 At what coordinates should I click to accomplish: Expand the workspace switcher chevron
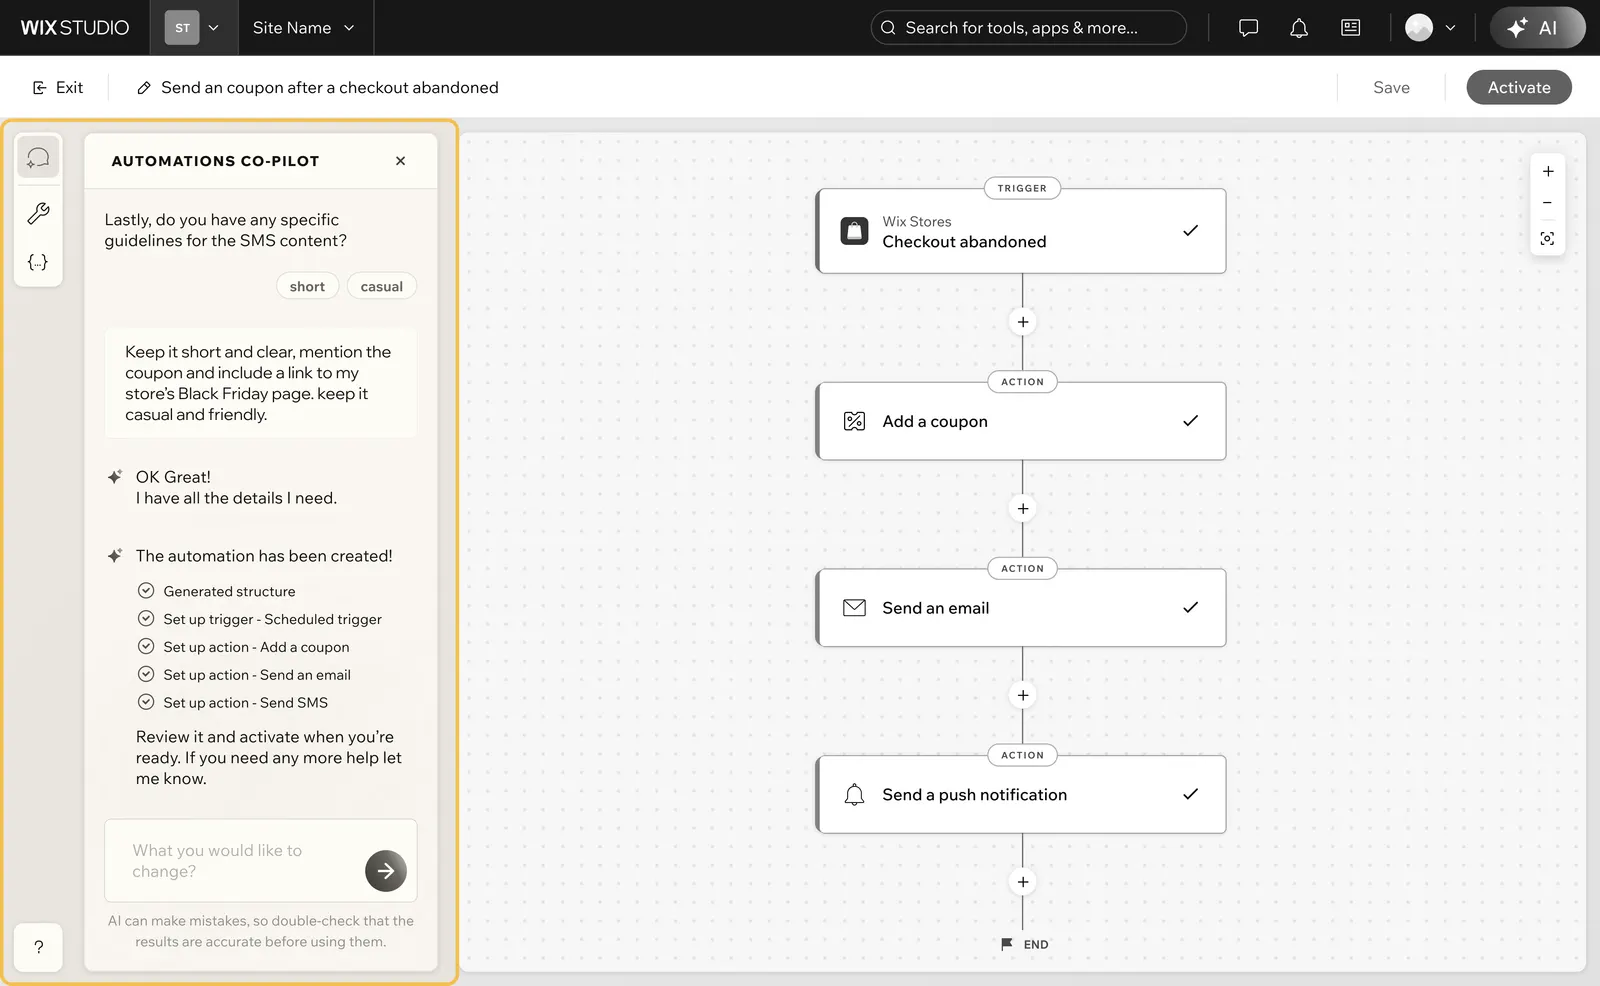(x=213, y=28)
